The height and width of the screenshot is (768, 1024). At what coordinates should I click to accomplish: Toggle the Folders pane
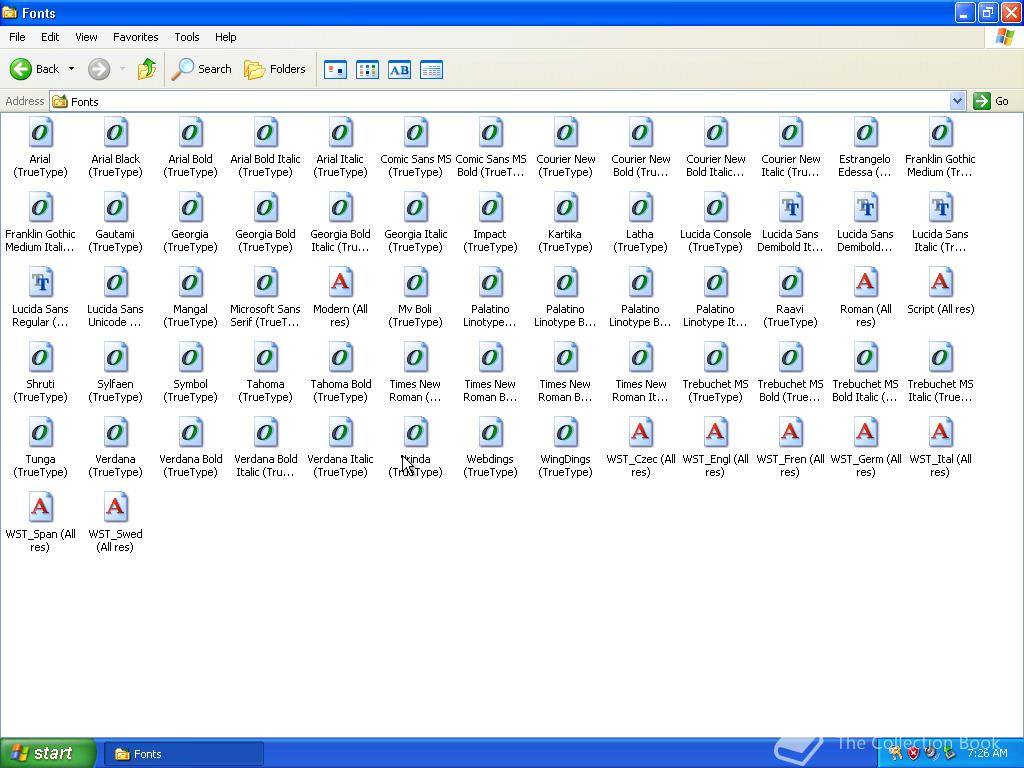pos(275,69)
